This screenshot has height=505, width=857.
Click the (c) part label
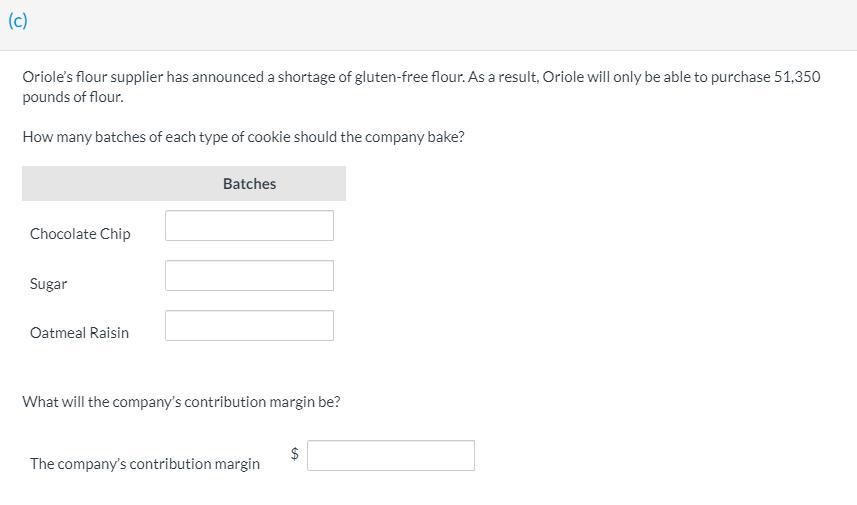[x=17, y=23]
